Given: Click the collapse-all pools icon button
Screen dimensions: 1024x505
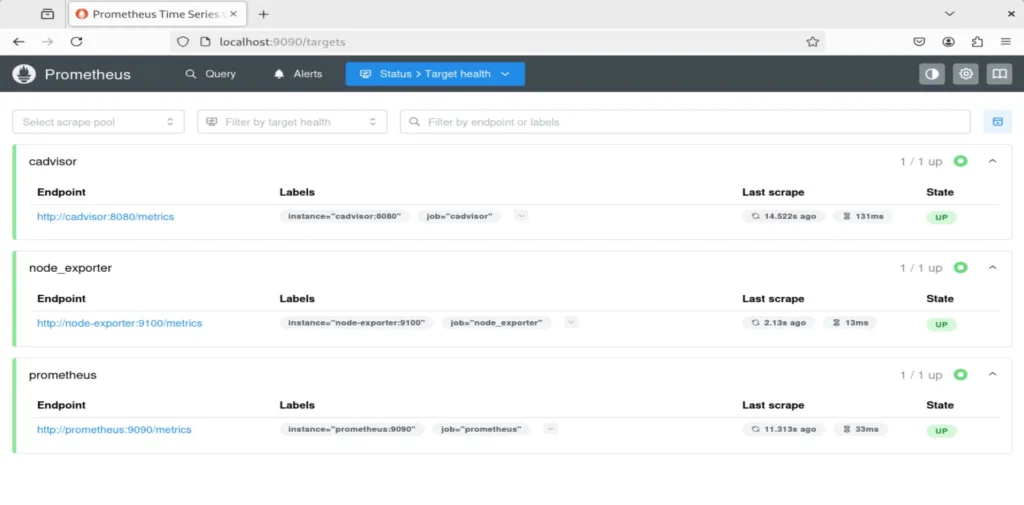Looking at the screenshot, I should click(997, 122).
